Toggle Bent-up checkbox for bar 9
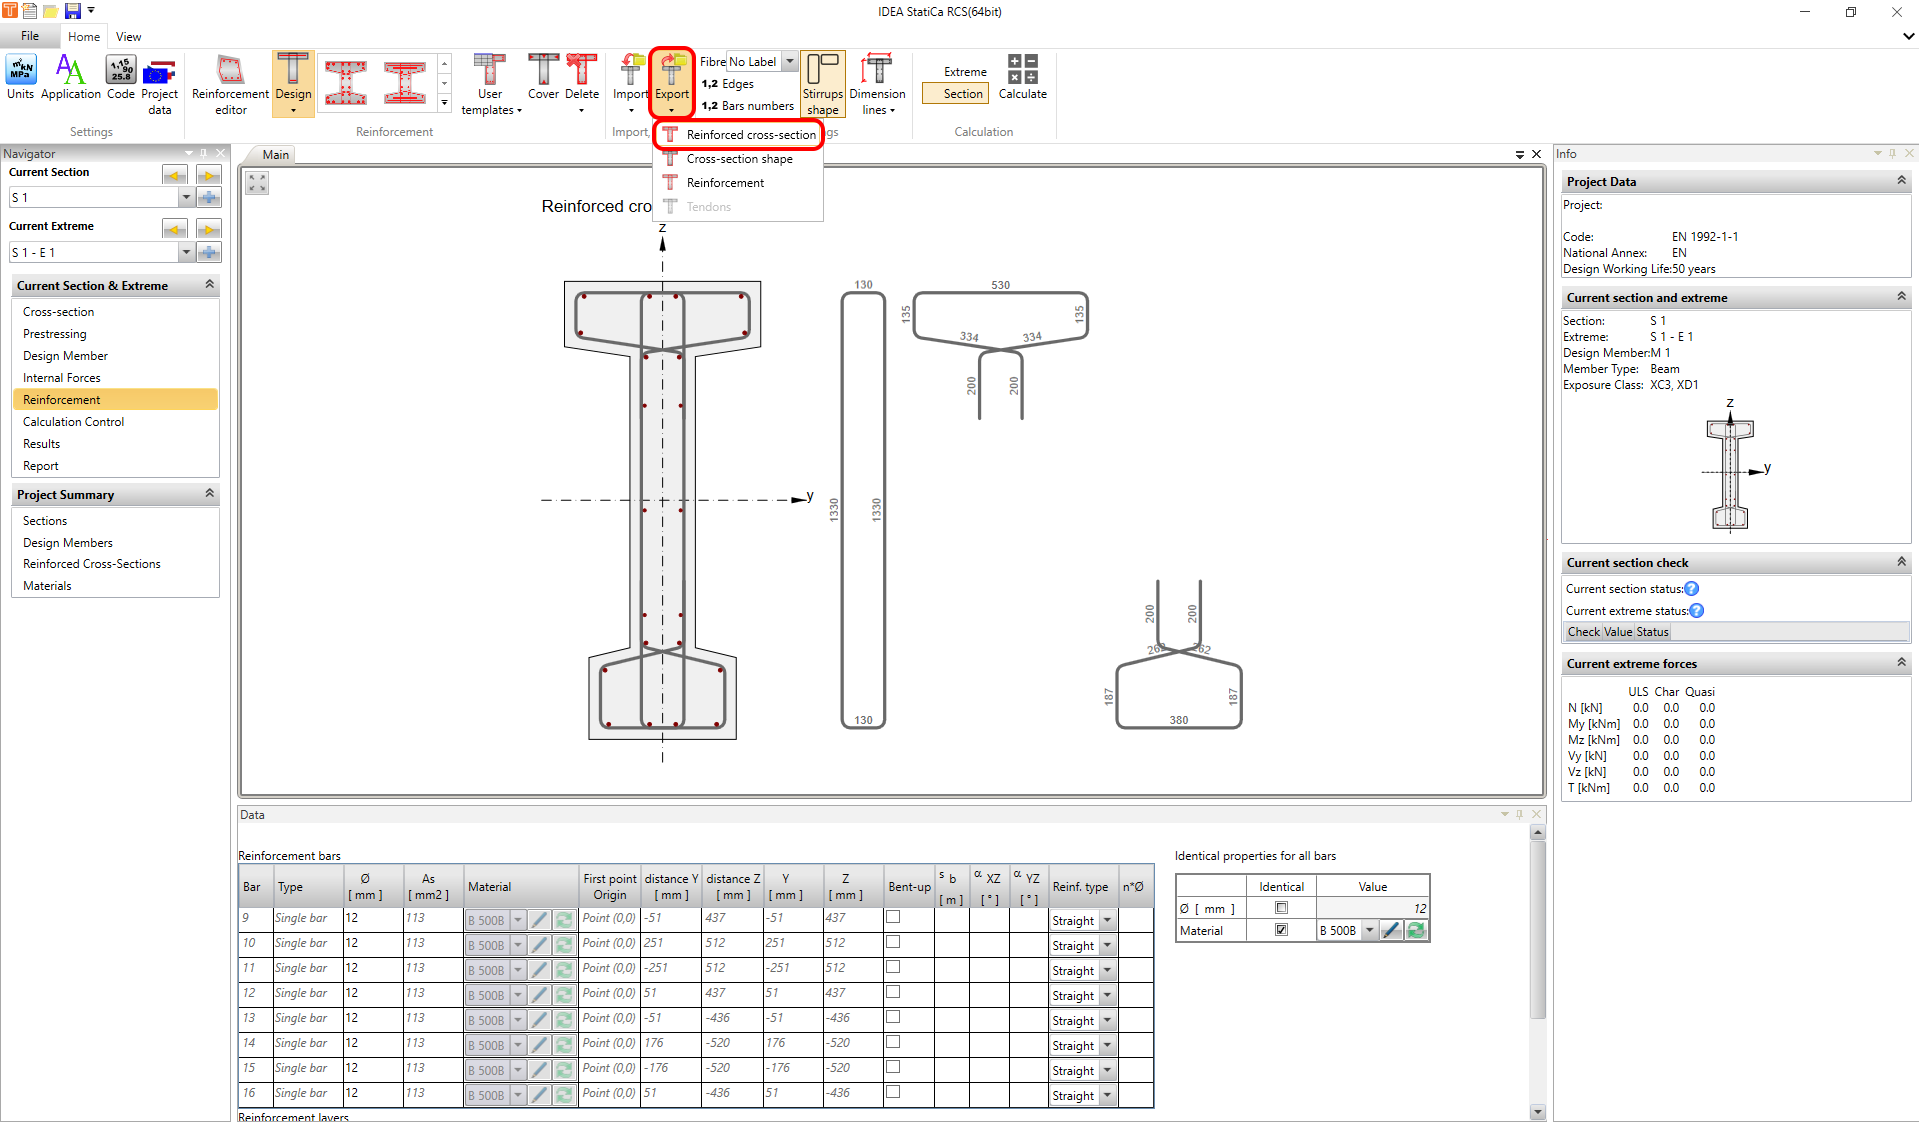 coord(893,917)
